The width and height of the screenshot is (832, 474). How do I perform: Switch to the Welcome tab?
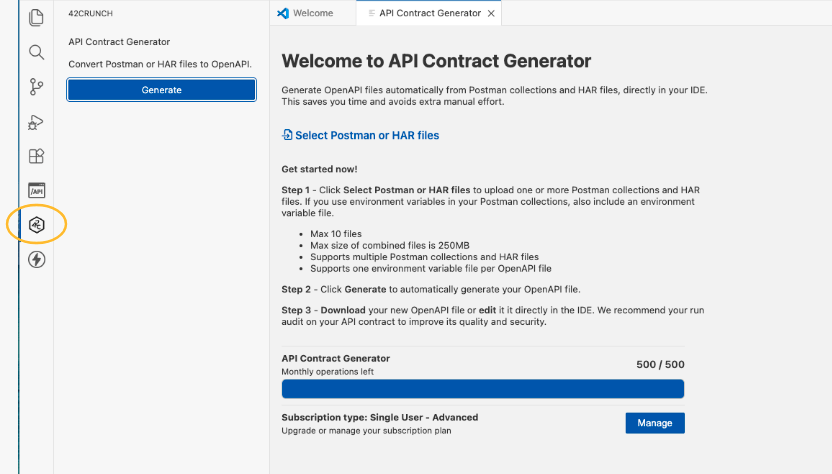tap(313, 13)
